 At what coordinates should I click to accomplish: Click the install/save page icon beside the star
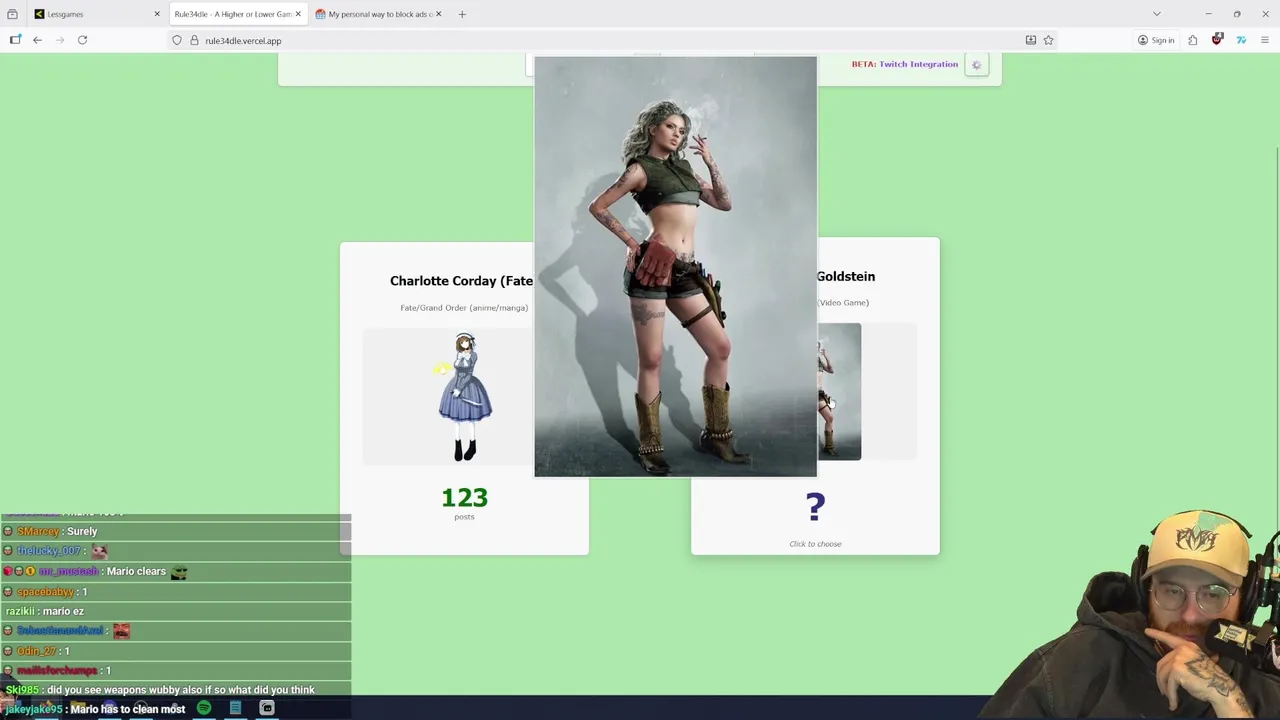[1030, 40]
